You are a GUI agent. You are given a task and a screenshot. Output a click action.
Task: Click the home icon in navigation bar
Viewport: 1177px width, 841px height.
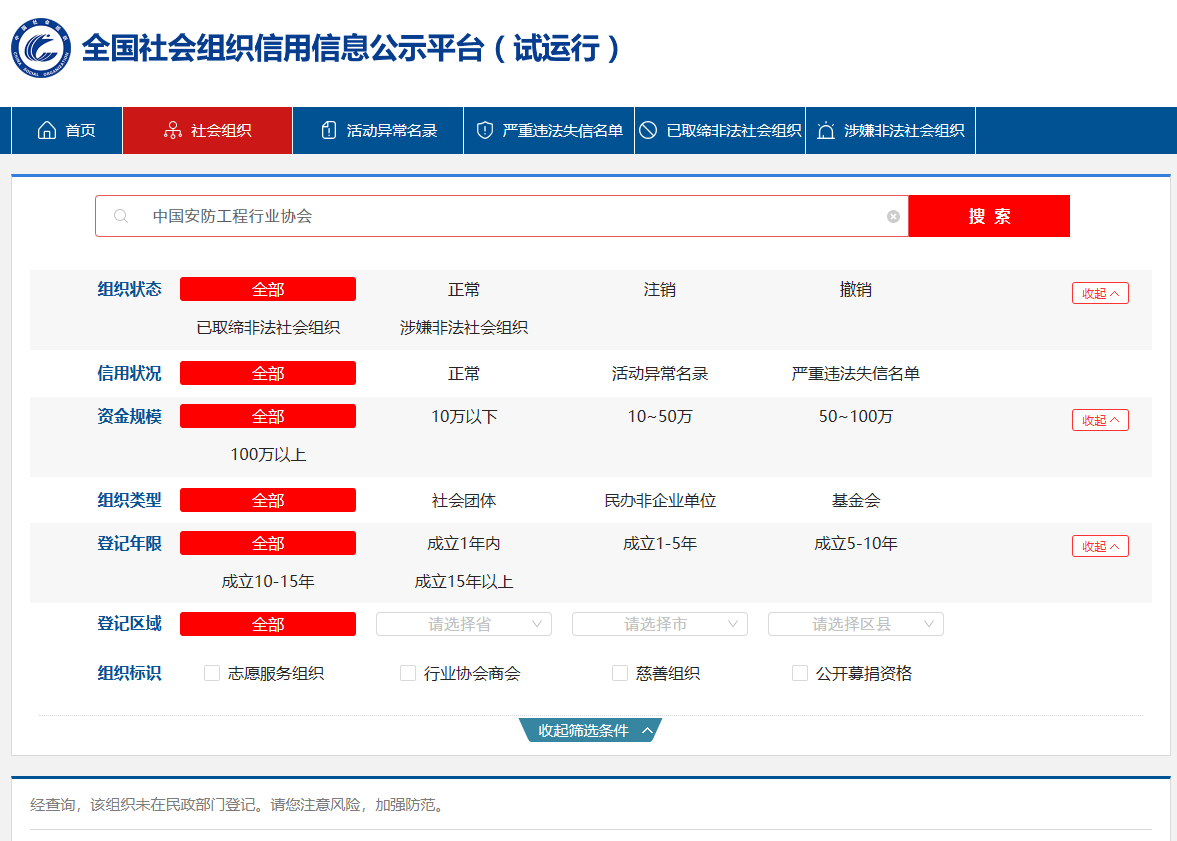tap(46, 131)
